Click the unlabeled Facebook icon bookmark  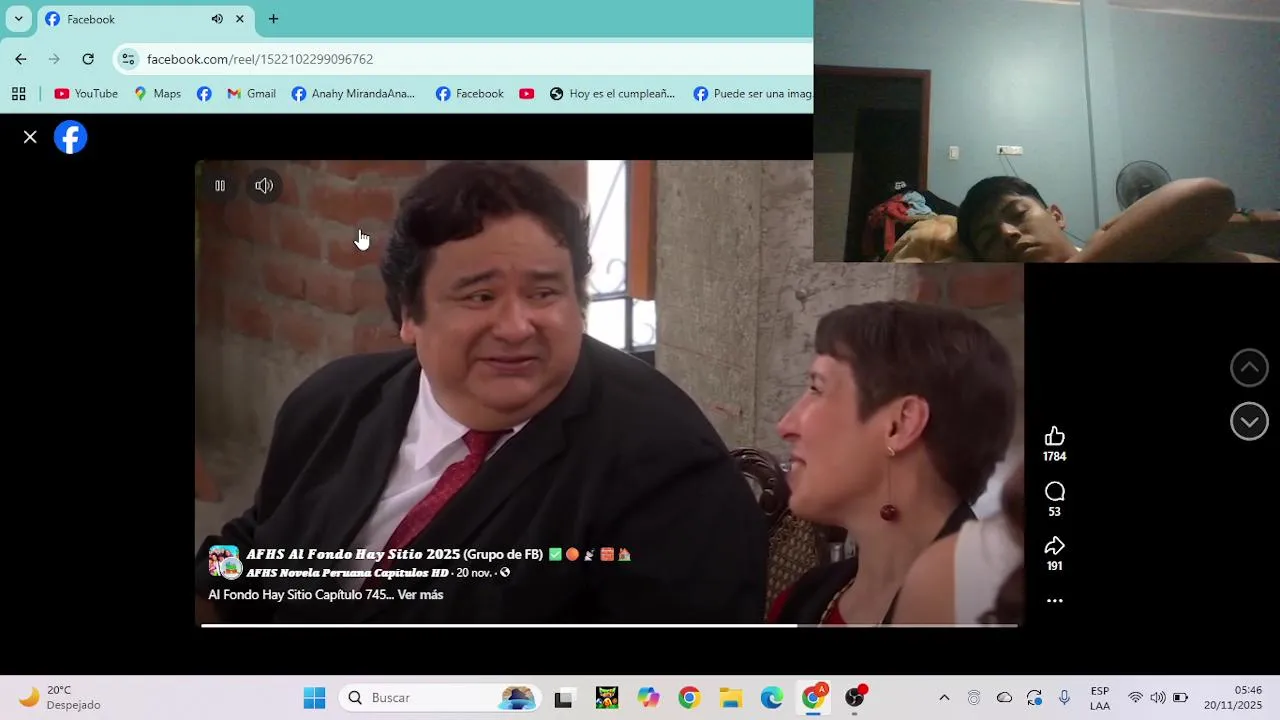[204, 93]
